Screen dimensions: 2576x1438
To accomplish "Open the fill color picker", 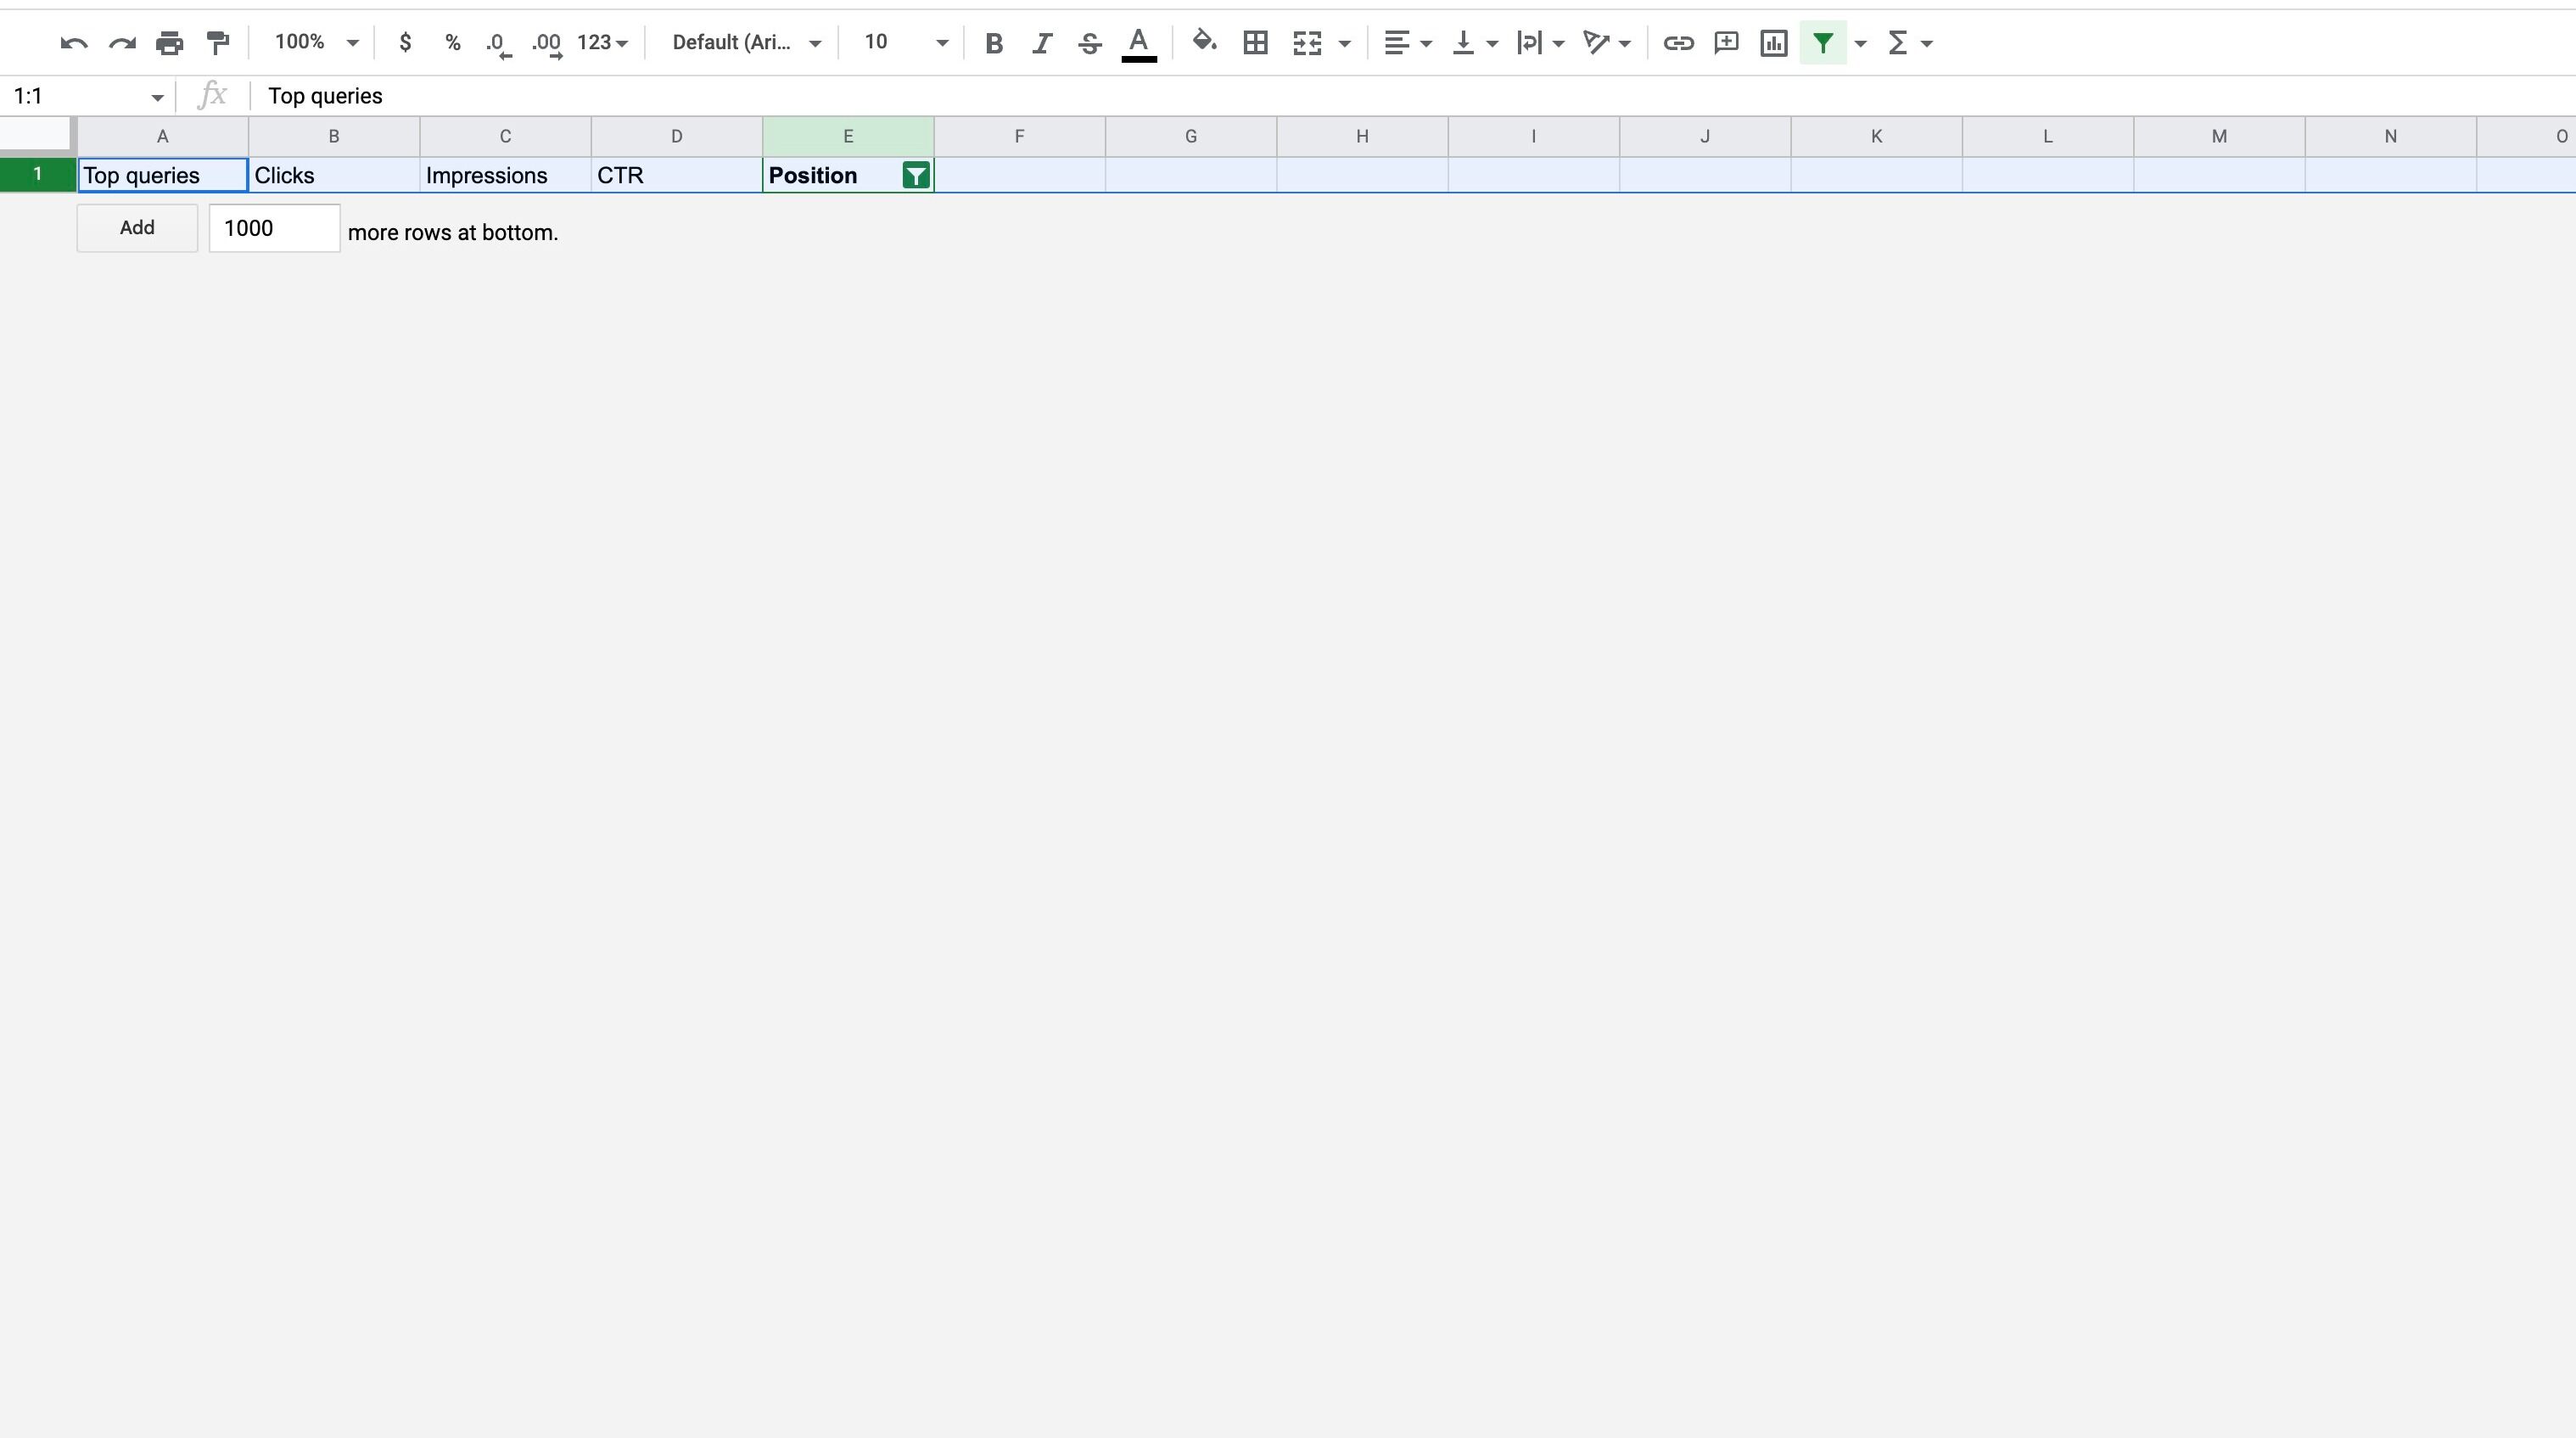I will (1205, 42).
